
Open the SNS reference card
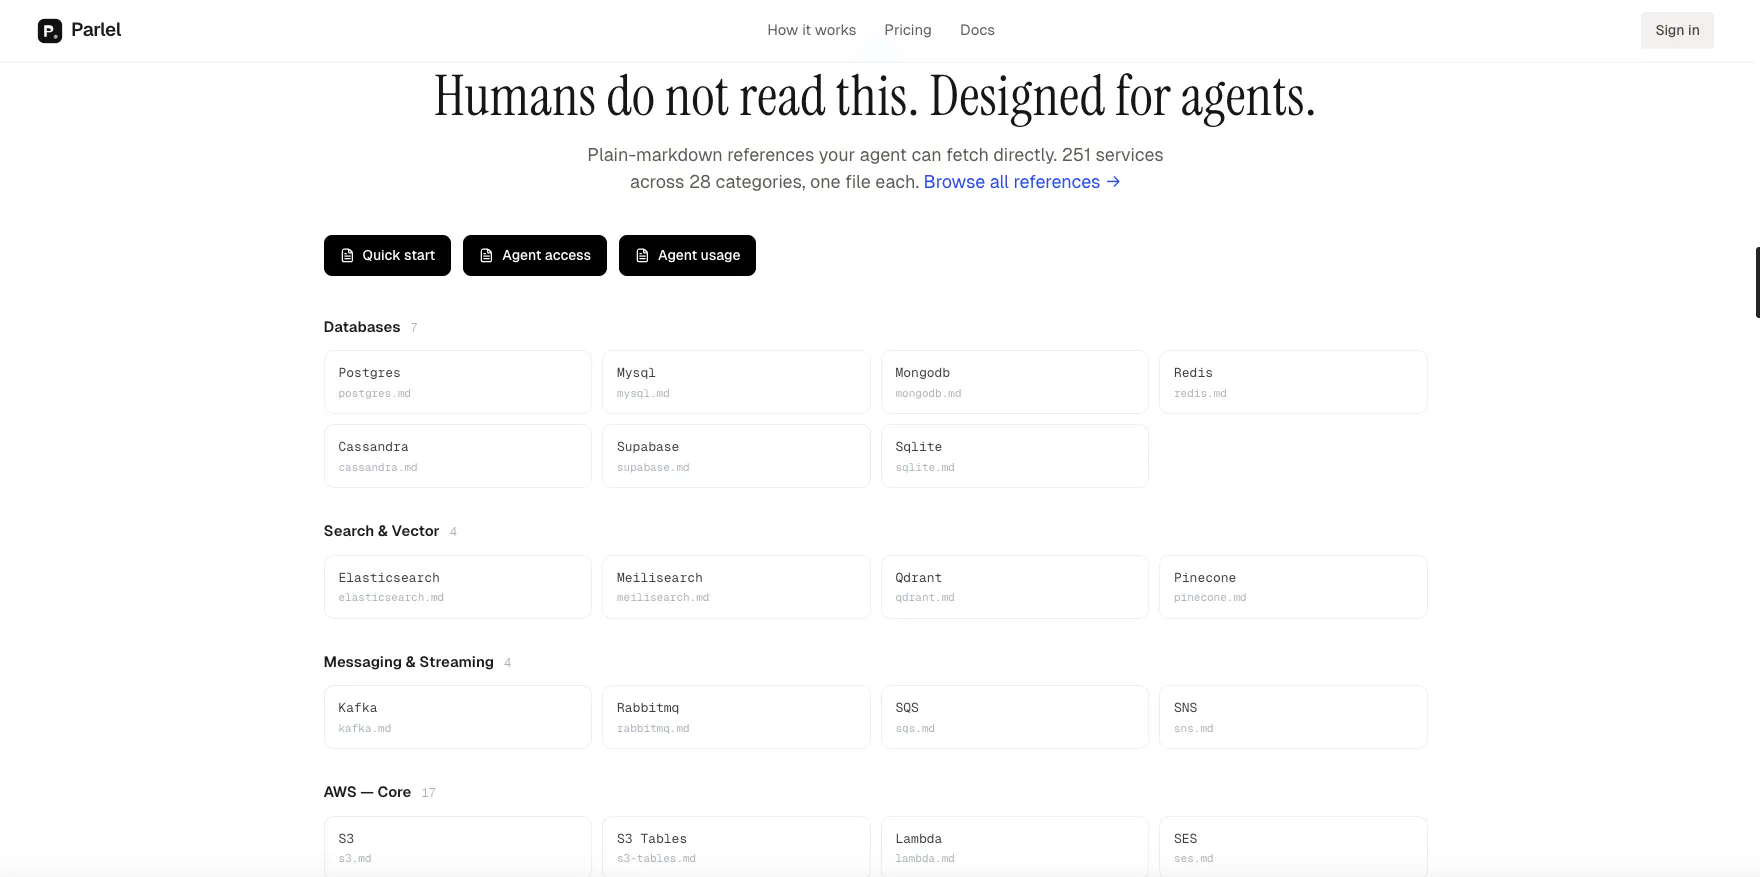pos(1293,717)
